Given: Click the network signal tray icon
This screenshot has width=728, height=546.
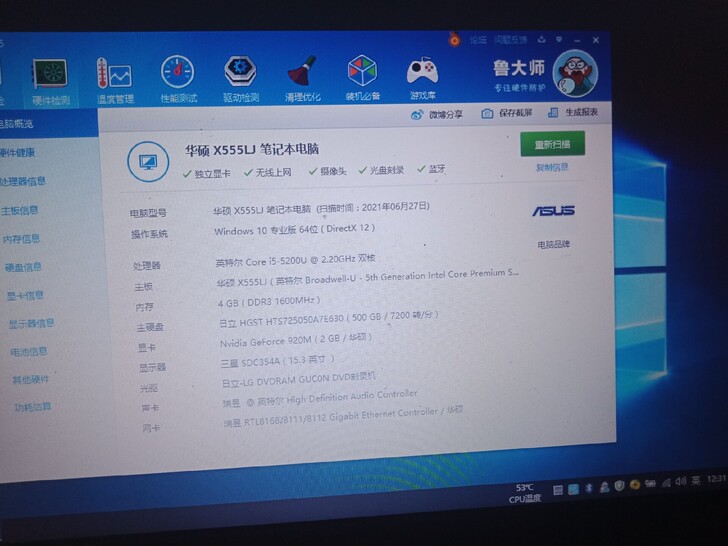Looking at the screenshot, I should [666, 483].
